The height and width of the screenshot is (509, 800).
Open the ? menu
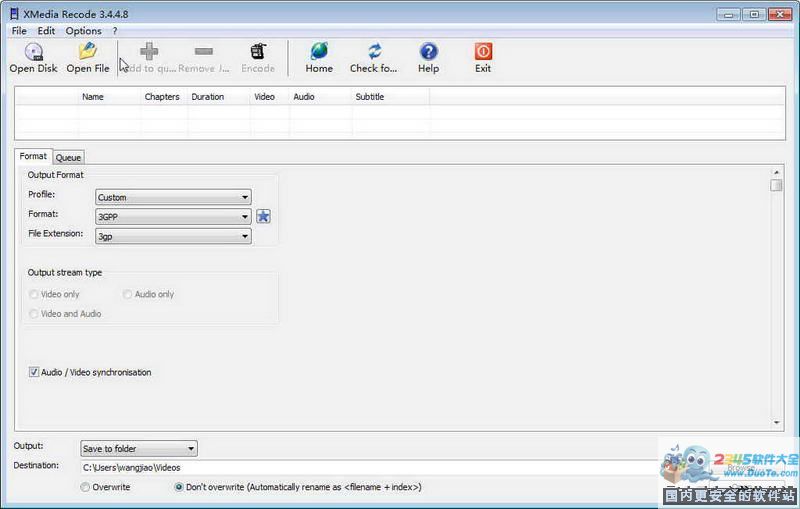pos(115,31)
